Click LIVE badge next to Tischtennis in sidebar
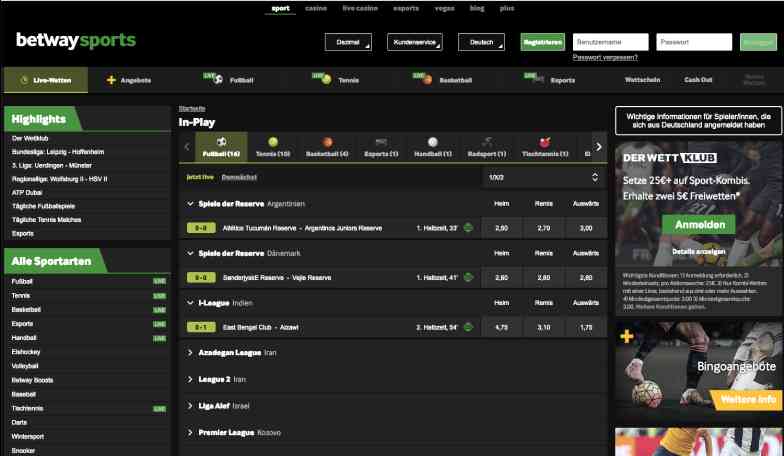The width and height of the screenshot is (784, 456). (x=160, y=409)
